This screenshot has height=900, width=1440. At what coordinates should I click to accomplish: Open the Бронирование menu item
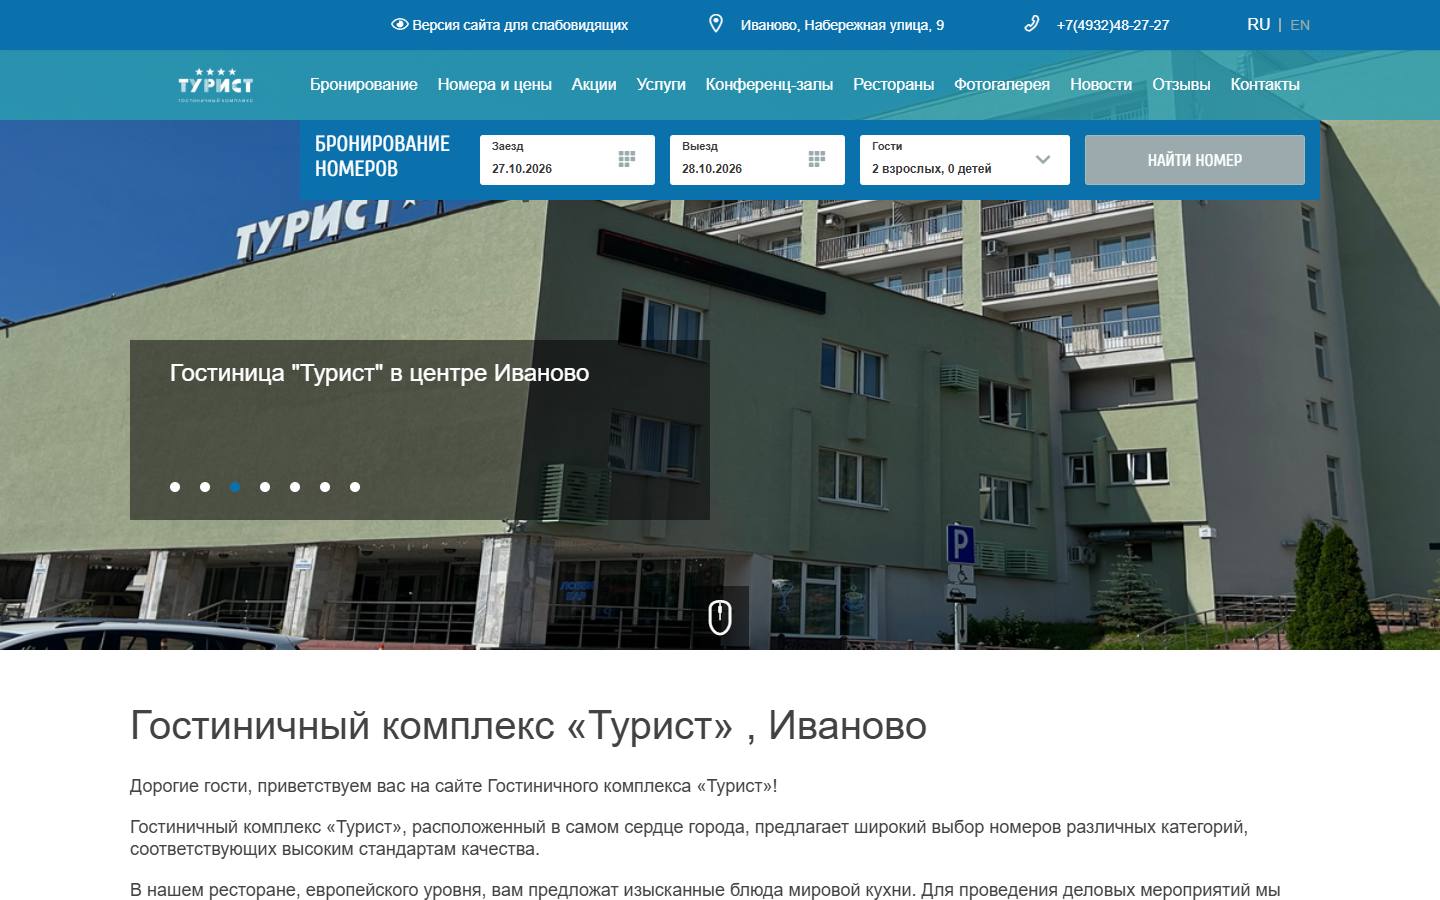(364, 85)
